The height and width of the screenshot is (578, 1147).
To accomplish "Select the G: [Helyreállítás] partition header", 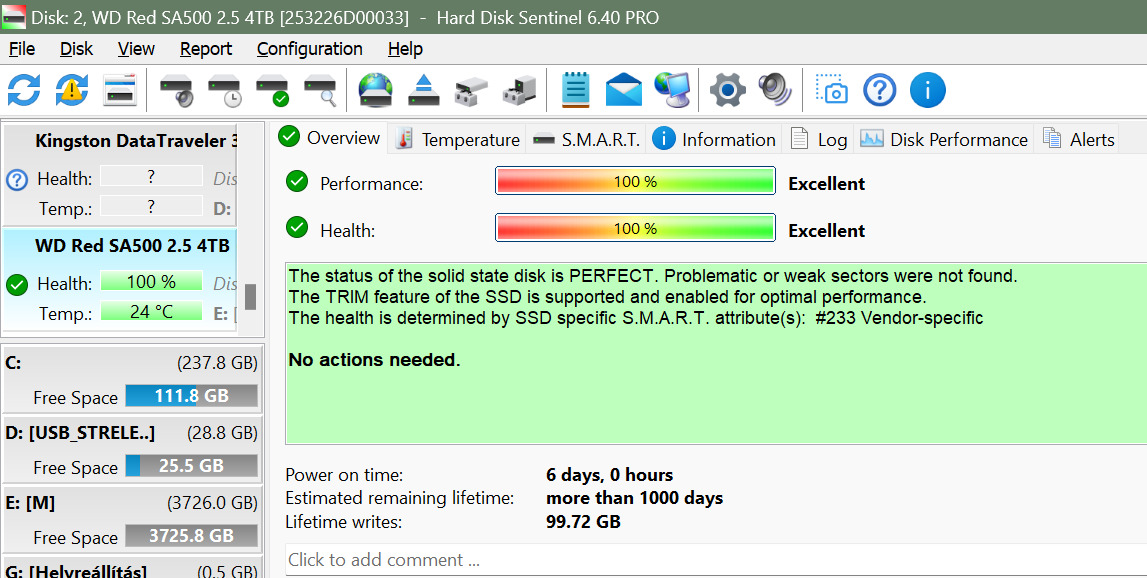I will click(132, 570).
